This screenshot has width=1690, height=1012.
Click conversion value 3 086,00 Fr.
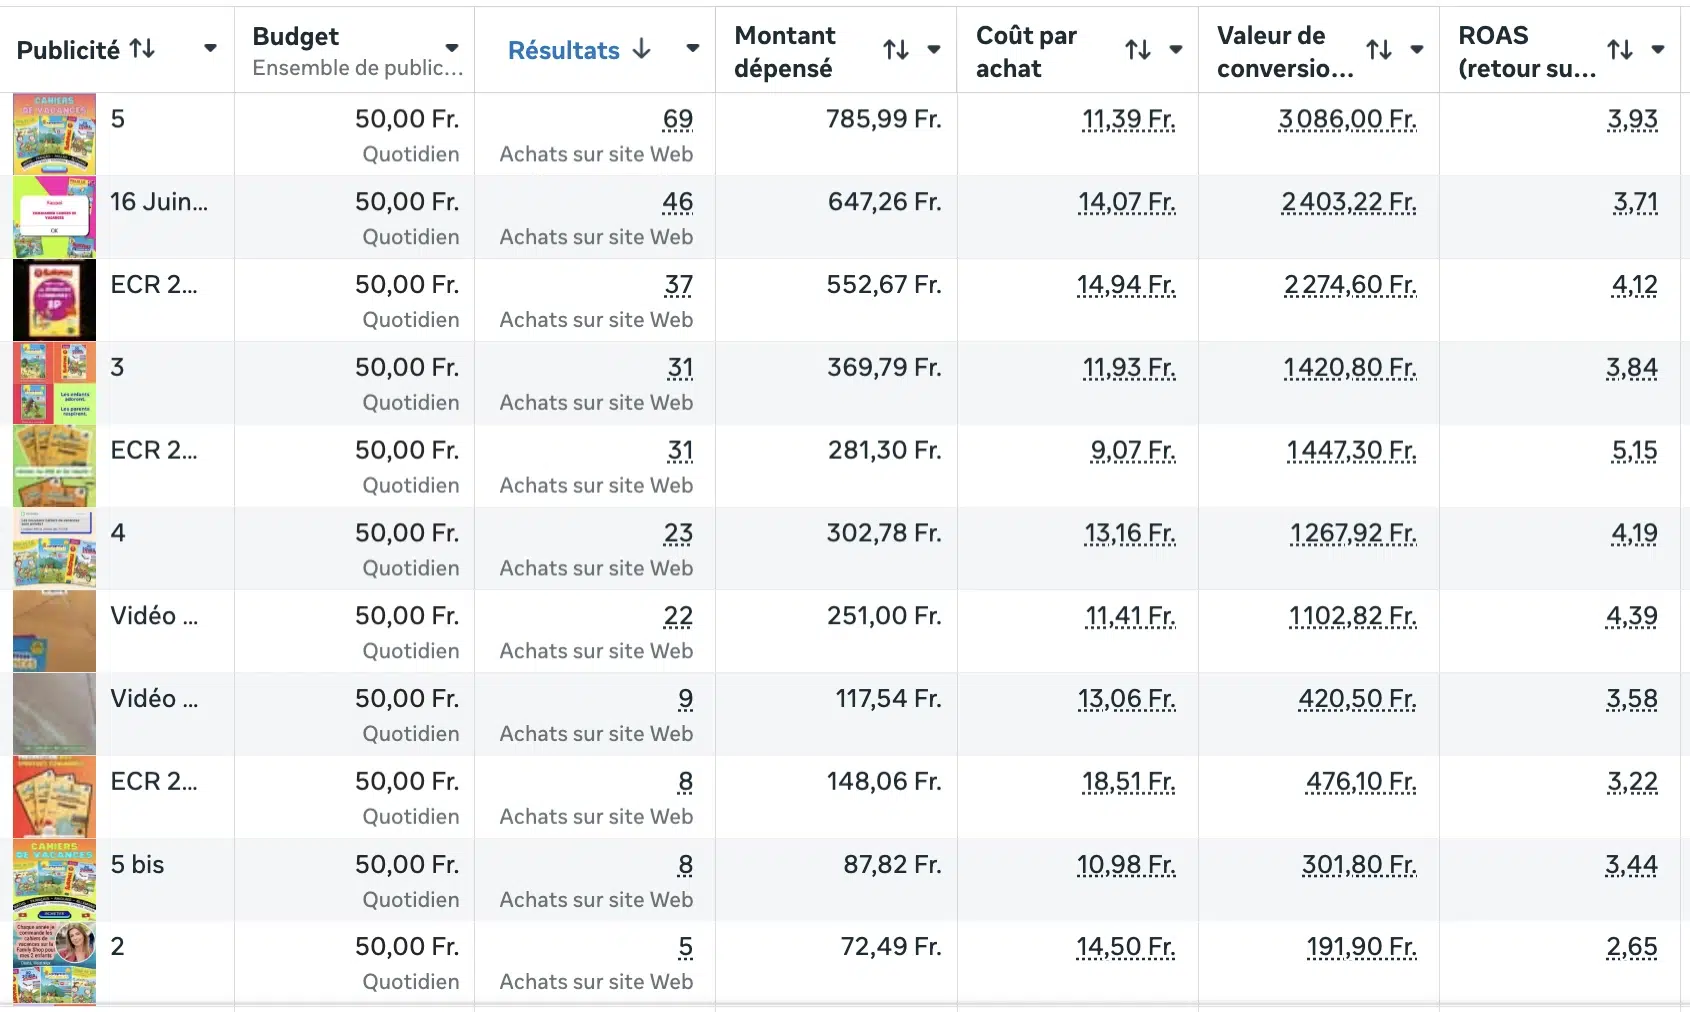click(1347, 119)
